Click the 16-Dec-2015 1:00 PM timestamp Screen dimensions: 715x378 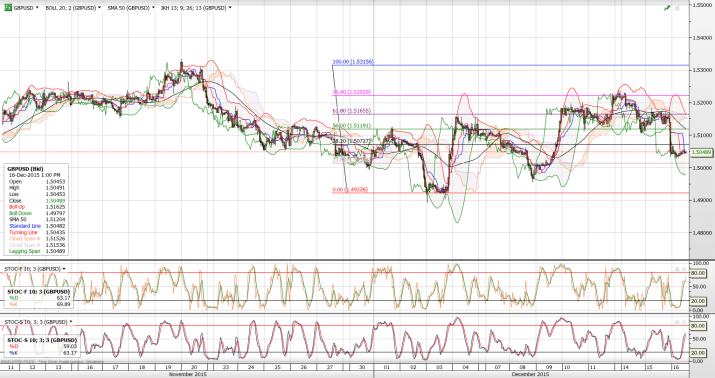click(34, 175)
